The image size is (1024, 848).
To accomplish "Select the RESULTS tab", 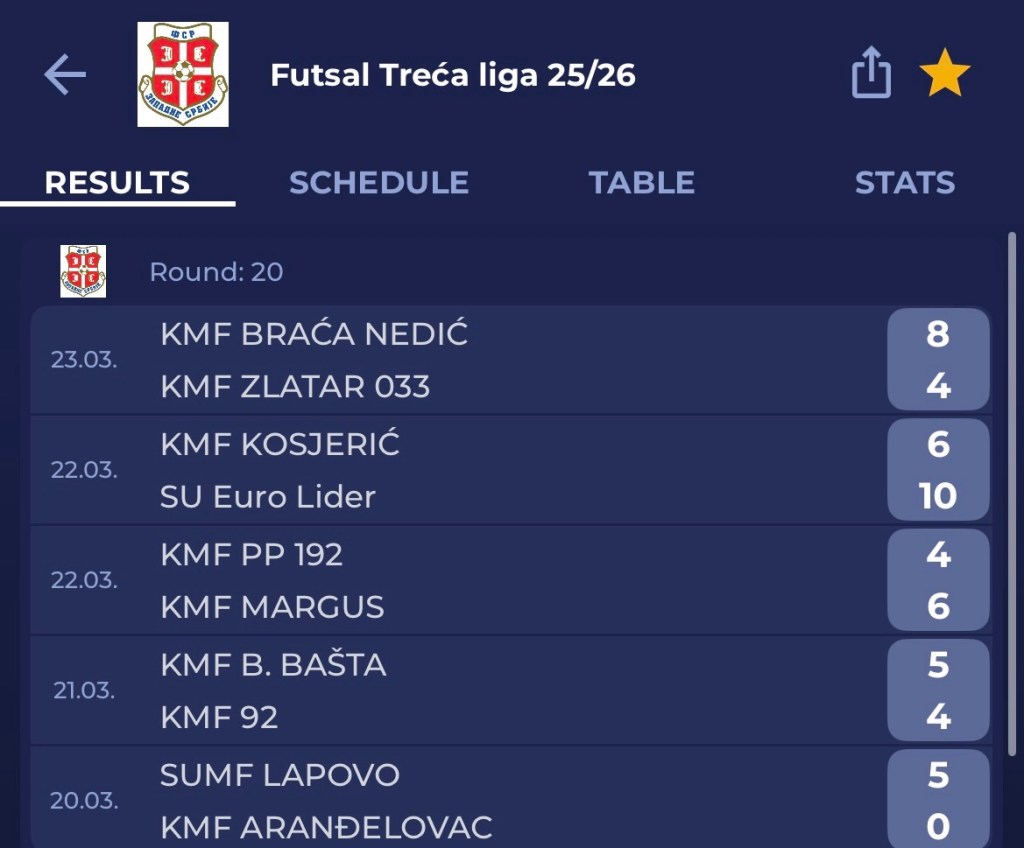I will tap(117, 183).
